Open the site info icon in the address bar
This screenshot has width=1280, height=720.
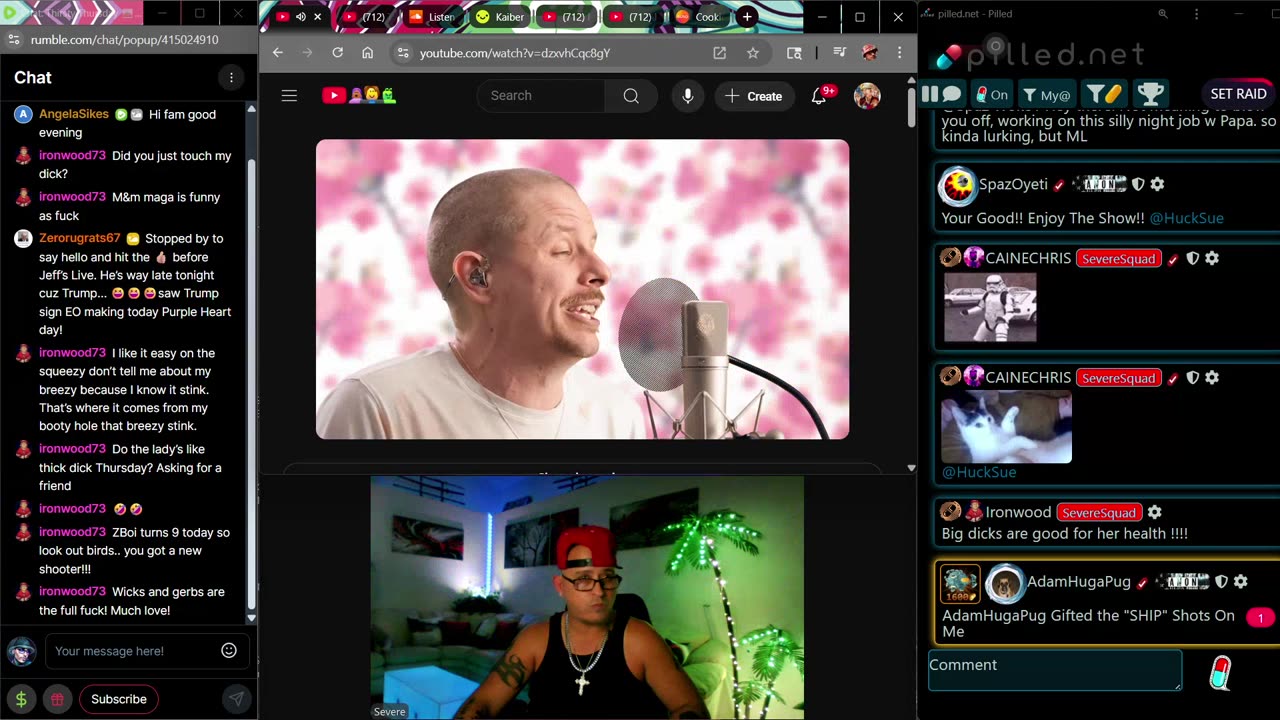(402, 53)
